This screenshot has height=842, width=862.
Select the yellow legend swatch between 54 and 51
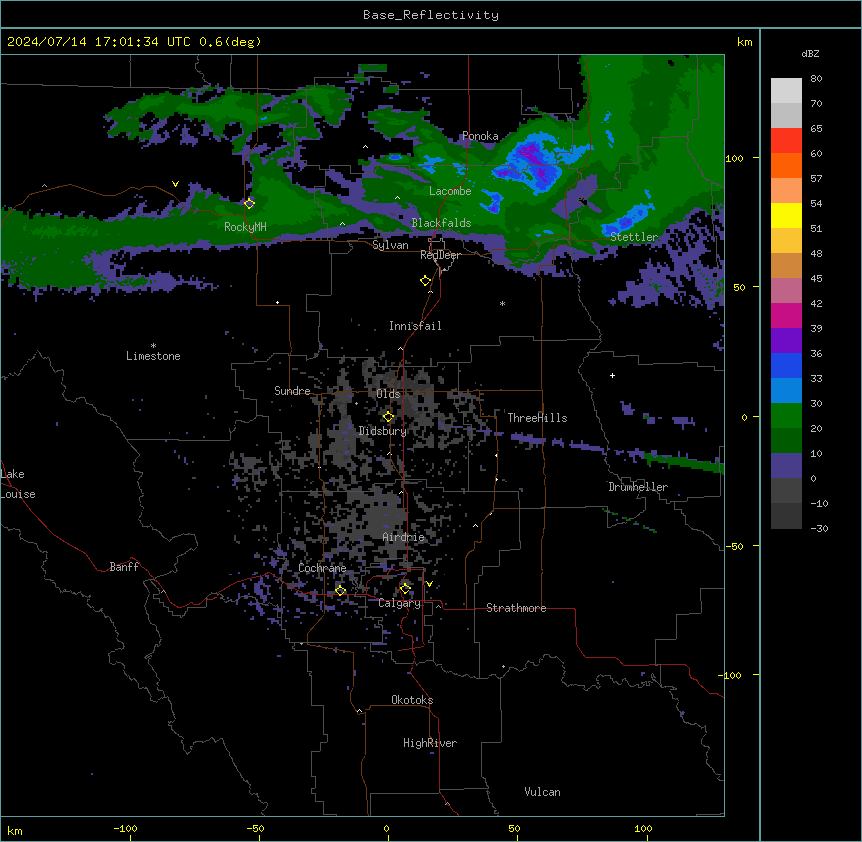point(786,215)
